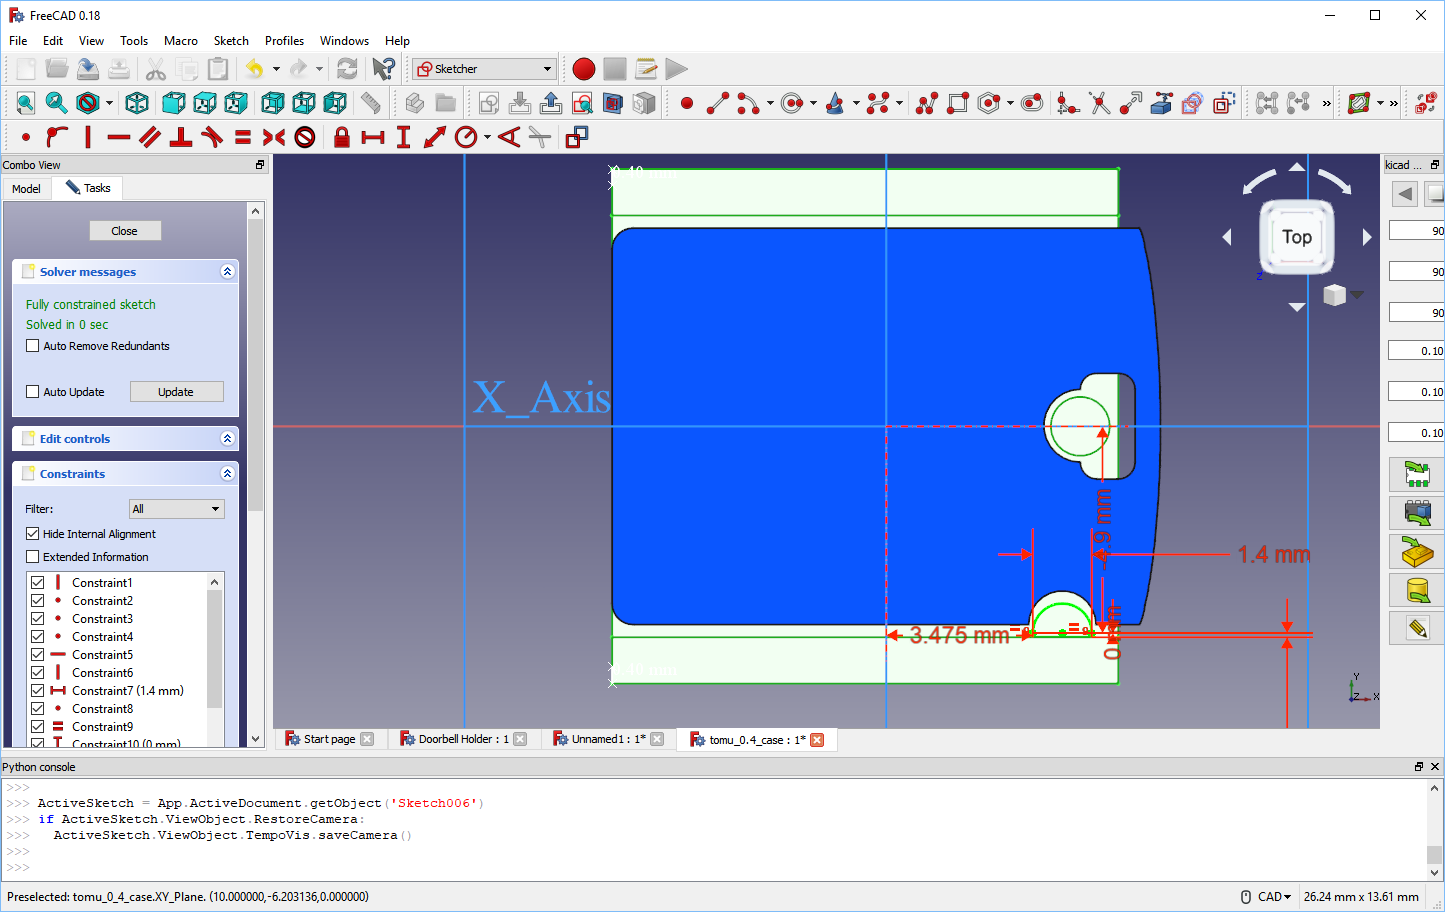Enable Auto Remove Redundants
This screenshot has width=1445, height=912.
[32, 345]
